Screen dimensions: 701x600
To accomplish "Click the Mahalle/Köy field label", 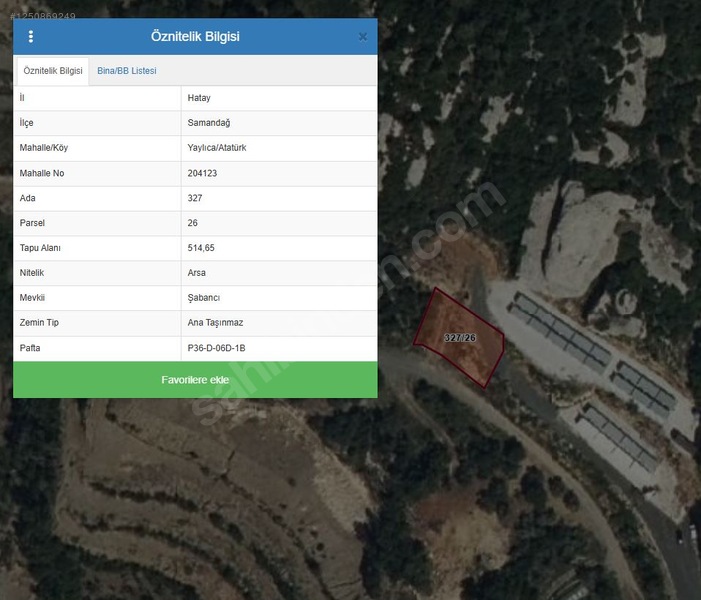I will tap(44, 148).
